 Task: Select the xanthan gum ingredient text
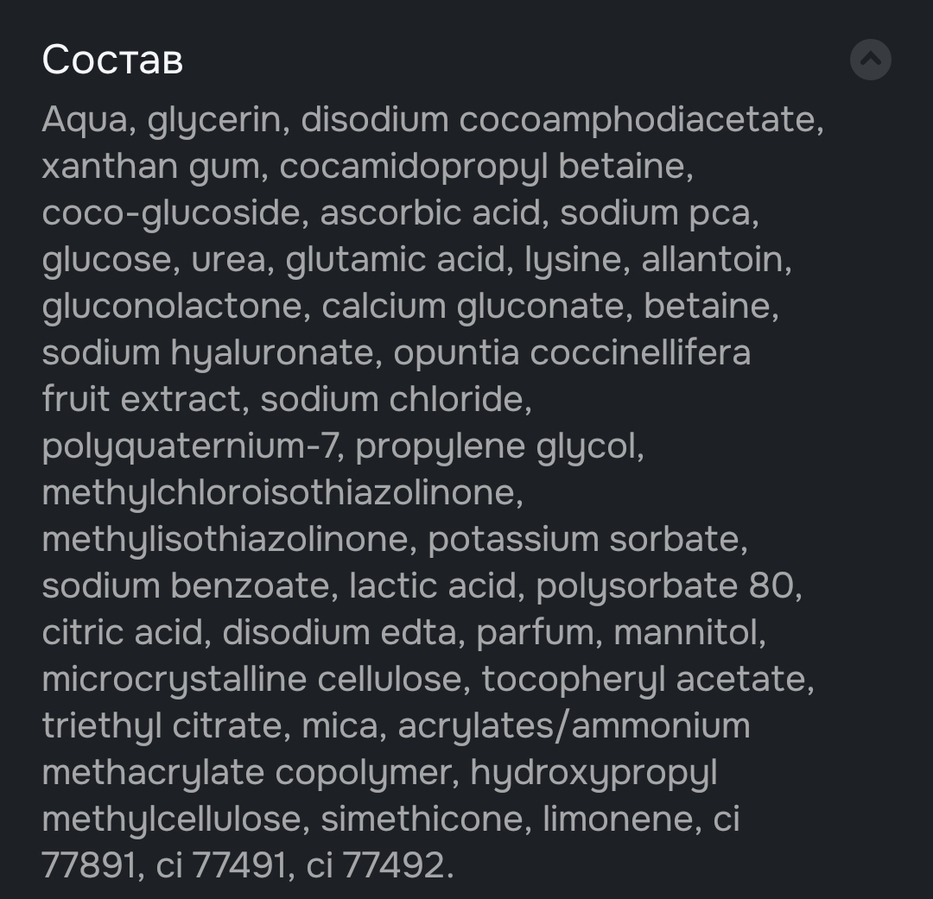pyautogui.click(x=152, y=167)
